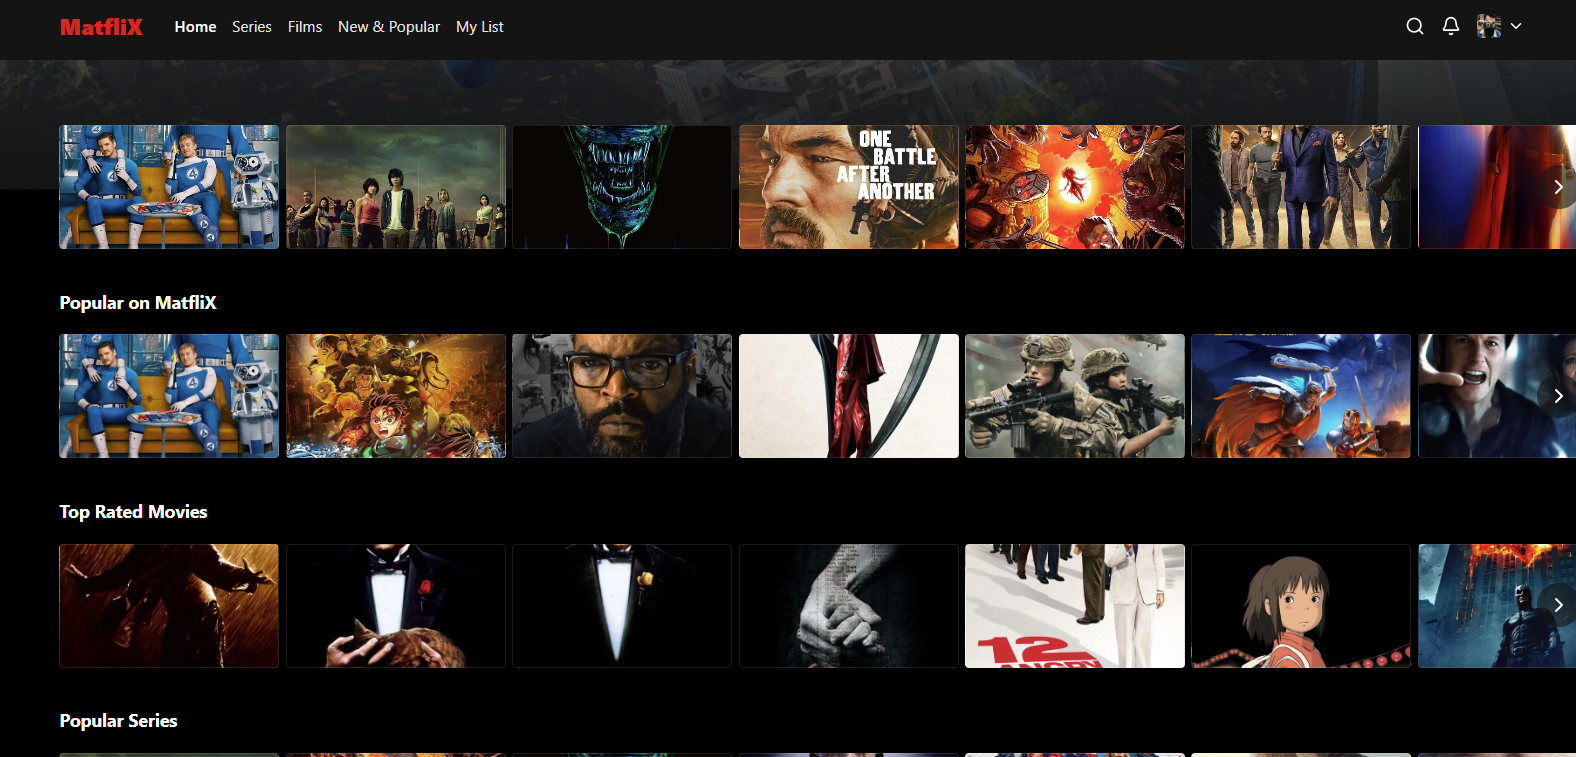Image resolution: width=1576 pixels, height=757 pixels.
Task: Click the MatfliX logo
Action: [x=101, y=27]
